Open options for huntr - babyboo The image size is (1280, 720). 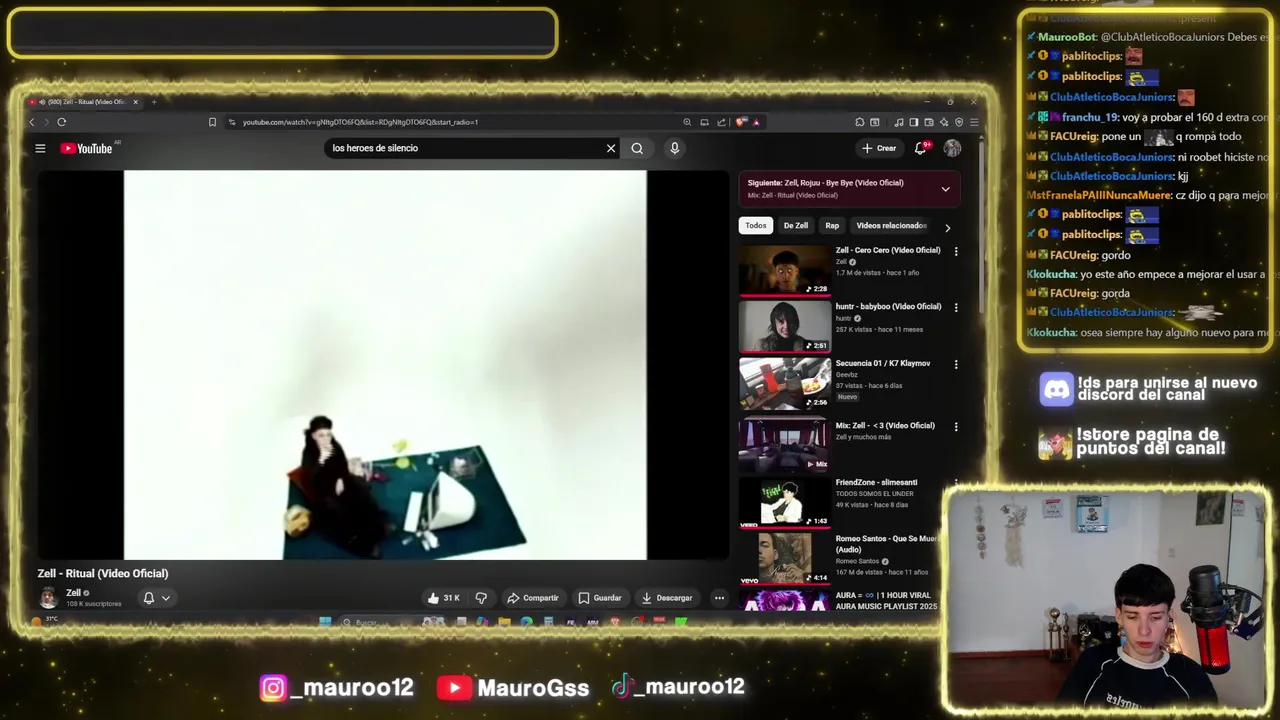(x=956, y=307)
